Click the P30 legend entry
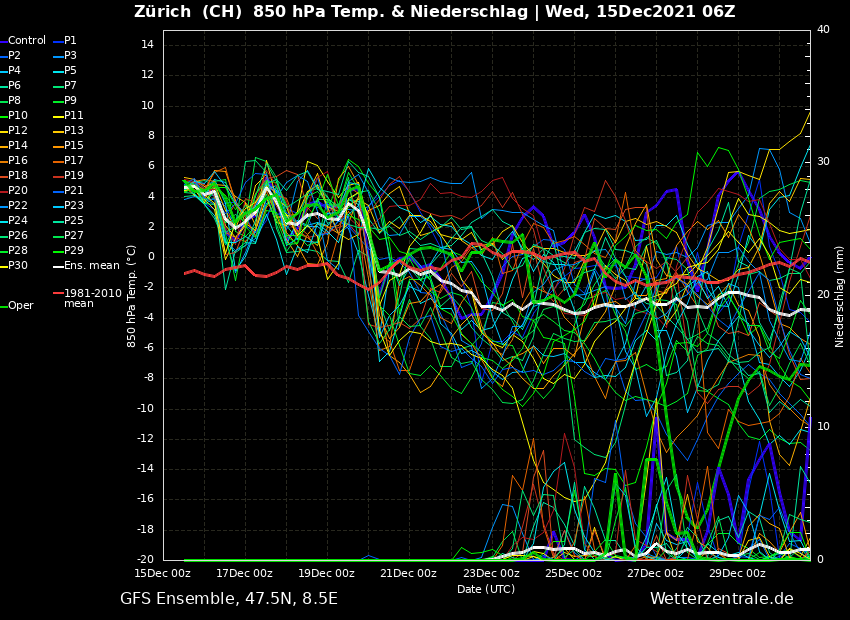850x620 pixels. [18, 266]
